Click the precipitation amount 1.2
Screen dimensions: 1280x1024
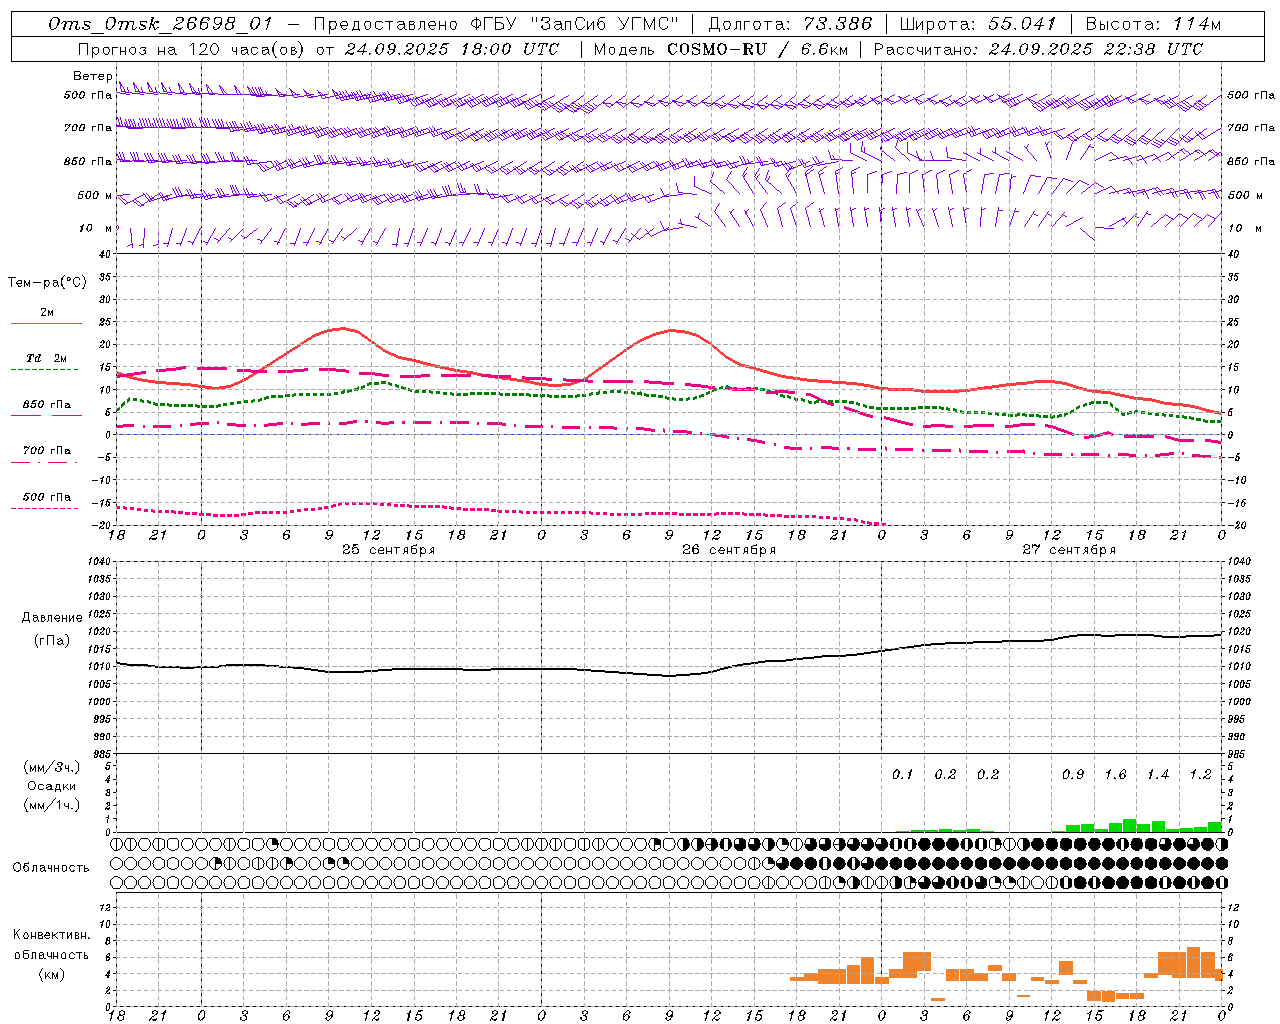[1200, 775]
